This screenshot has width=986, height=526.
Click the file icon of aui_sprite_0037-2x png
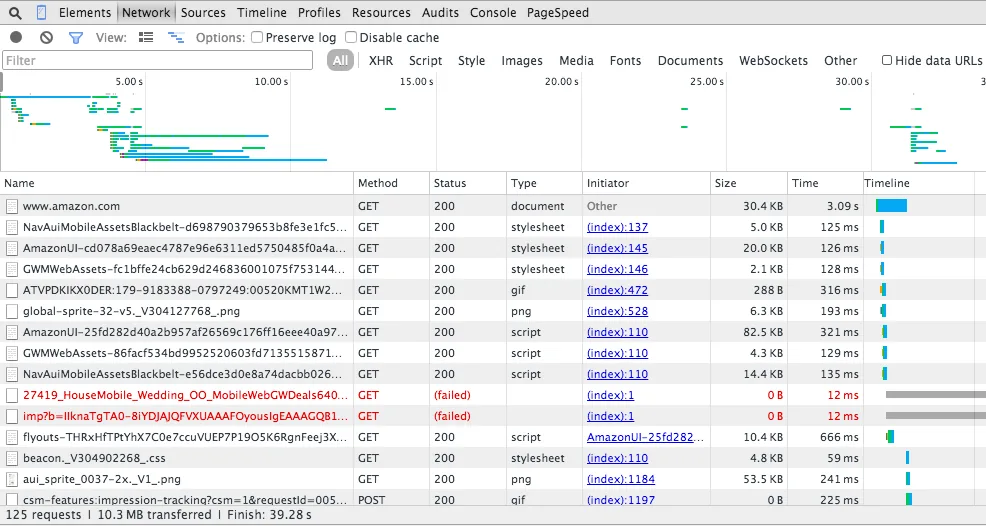tap(12, 479)
